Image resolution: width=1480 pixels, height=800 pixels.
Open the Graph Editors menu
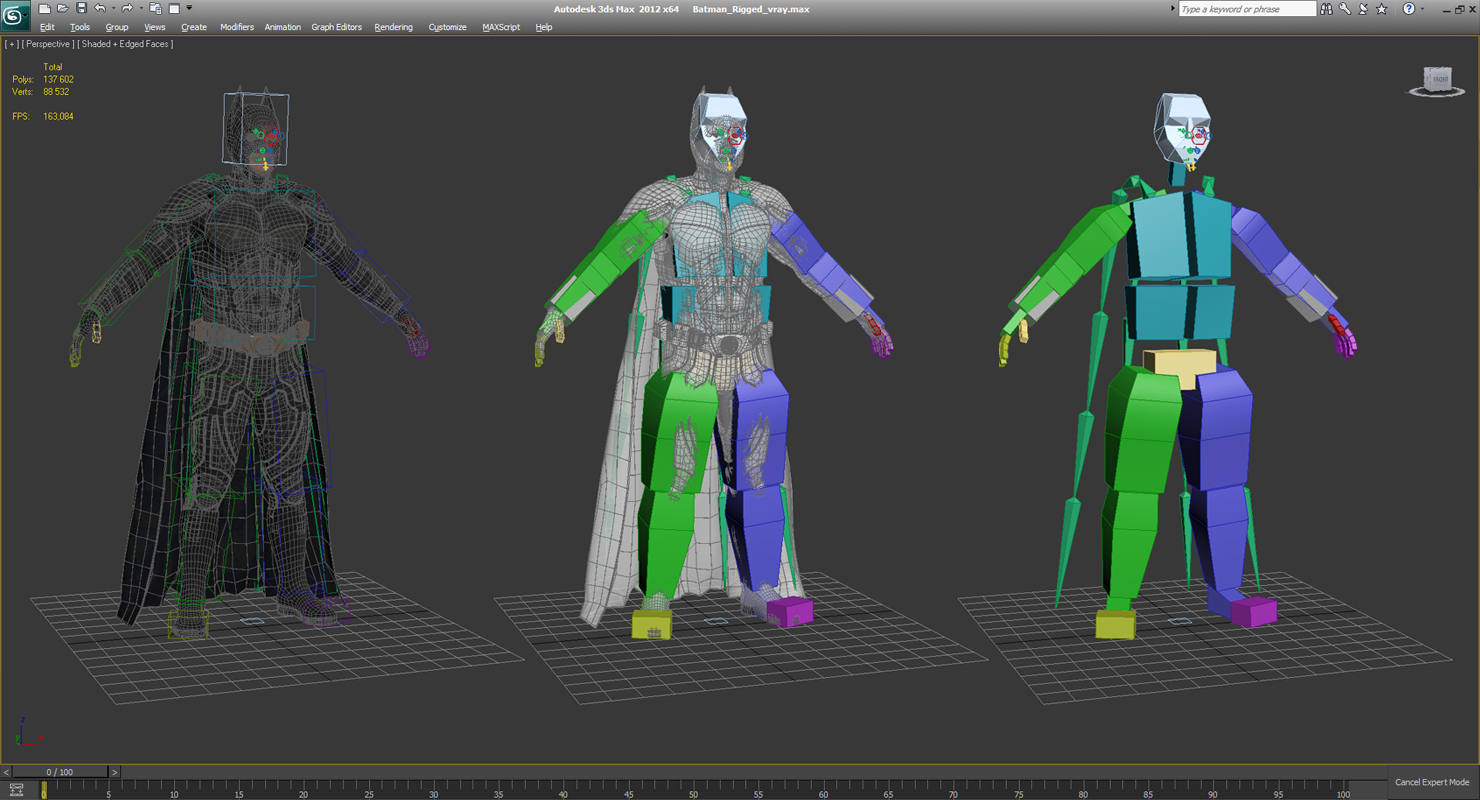tap(336, 27)
